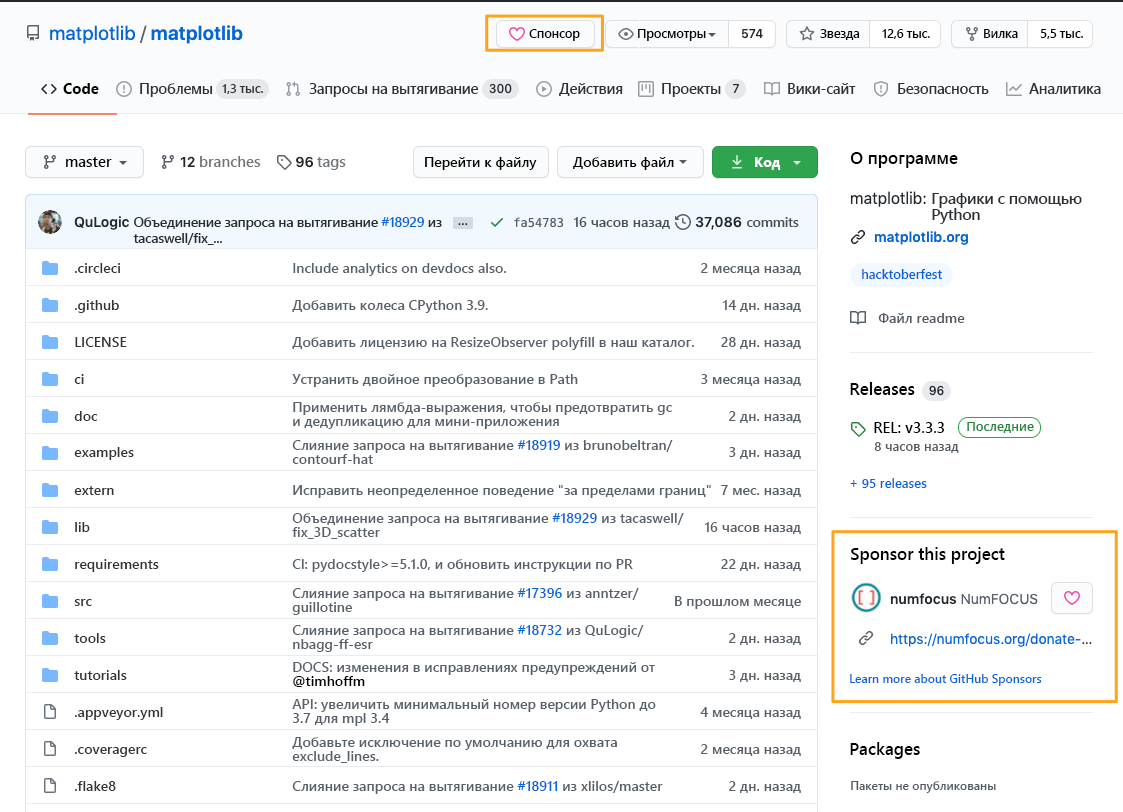This screenshot has height=812, width=1123.
Task: Click the matplotlib.org link chain icon
Action: click(x=857, y=237)
